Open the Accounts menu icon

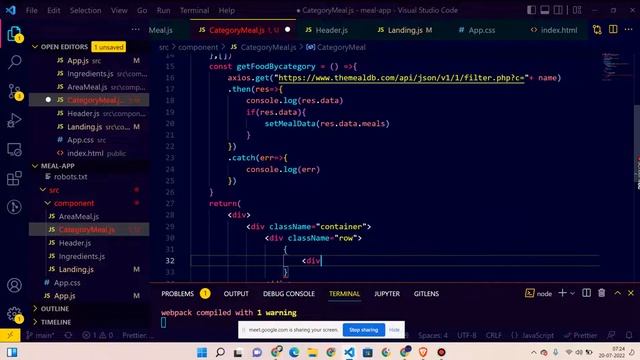[14, 285]
